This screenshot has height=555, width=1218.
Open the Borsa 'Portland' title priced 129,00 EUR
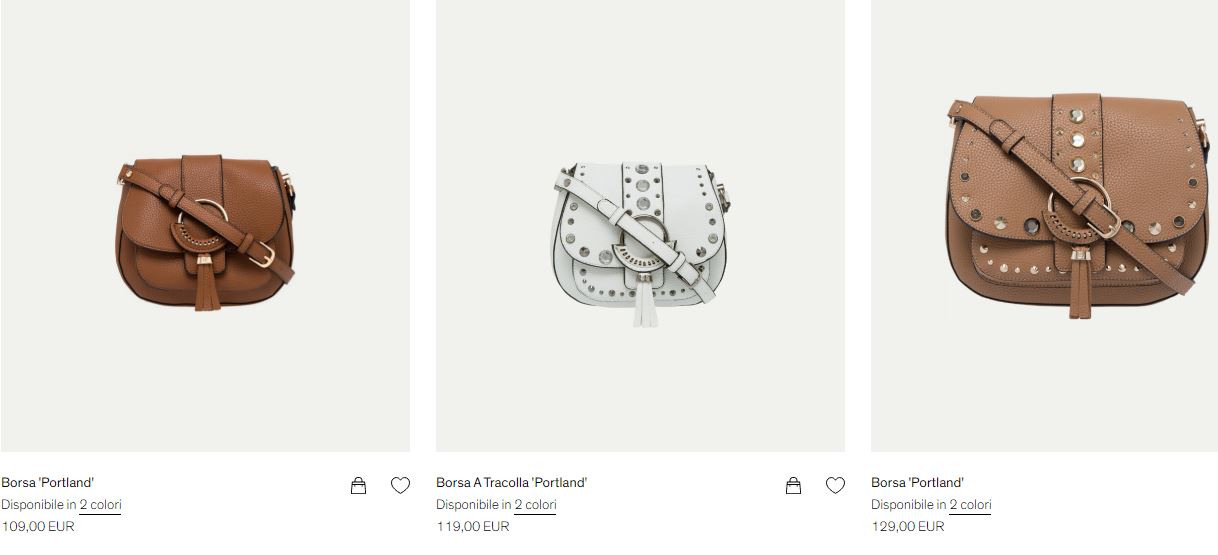point(918,483)
